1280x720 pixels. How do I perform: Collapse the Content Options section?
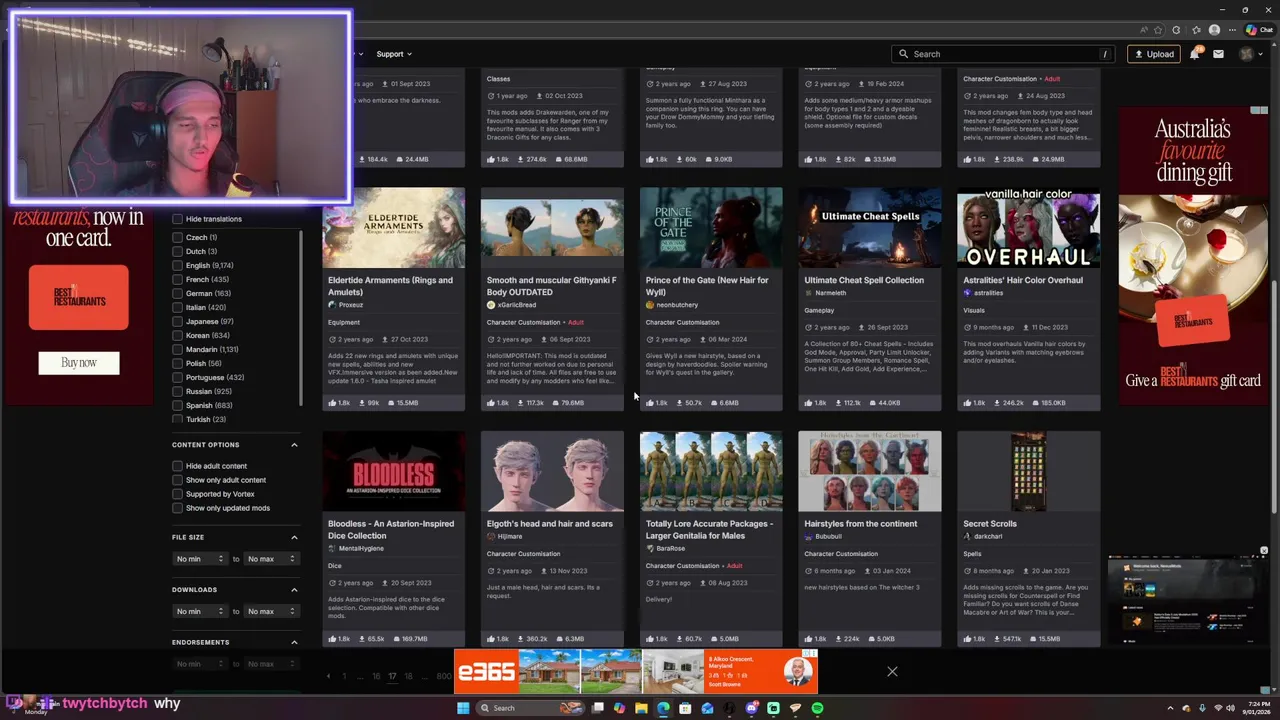[294, 445]
